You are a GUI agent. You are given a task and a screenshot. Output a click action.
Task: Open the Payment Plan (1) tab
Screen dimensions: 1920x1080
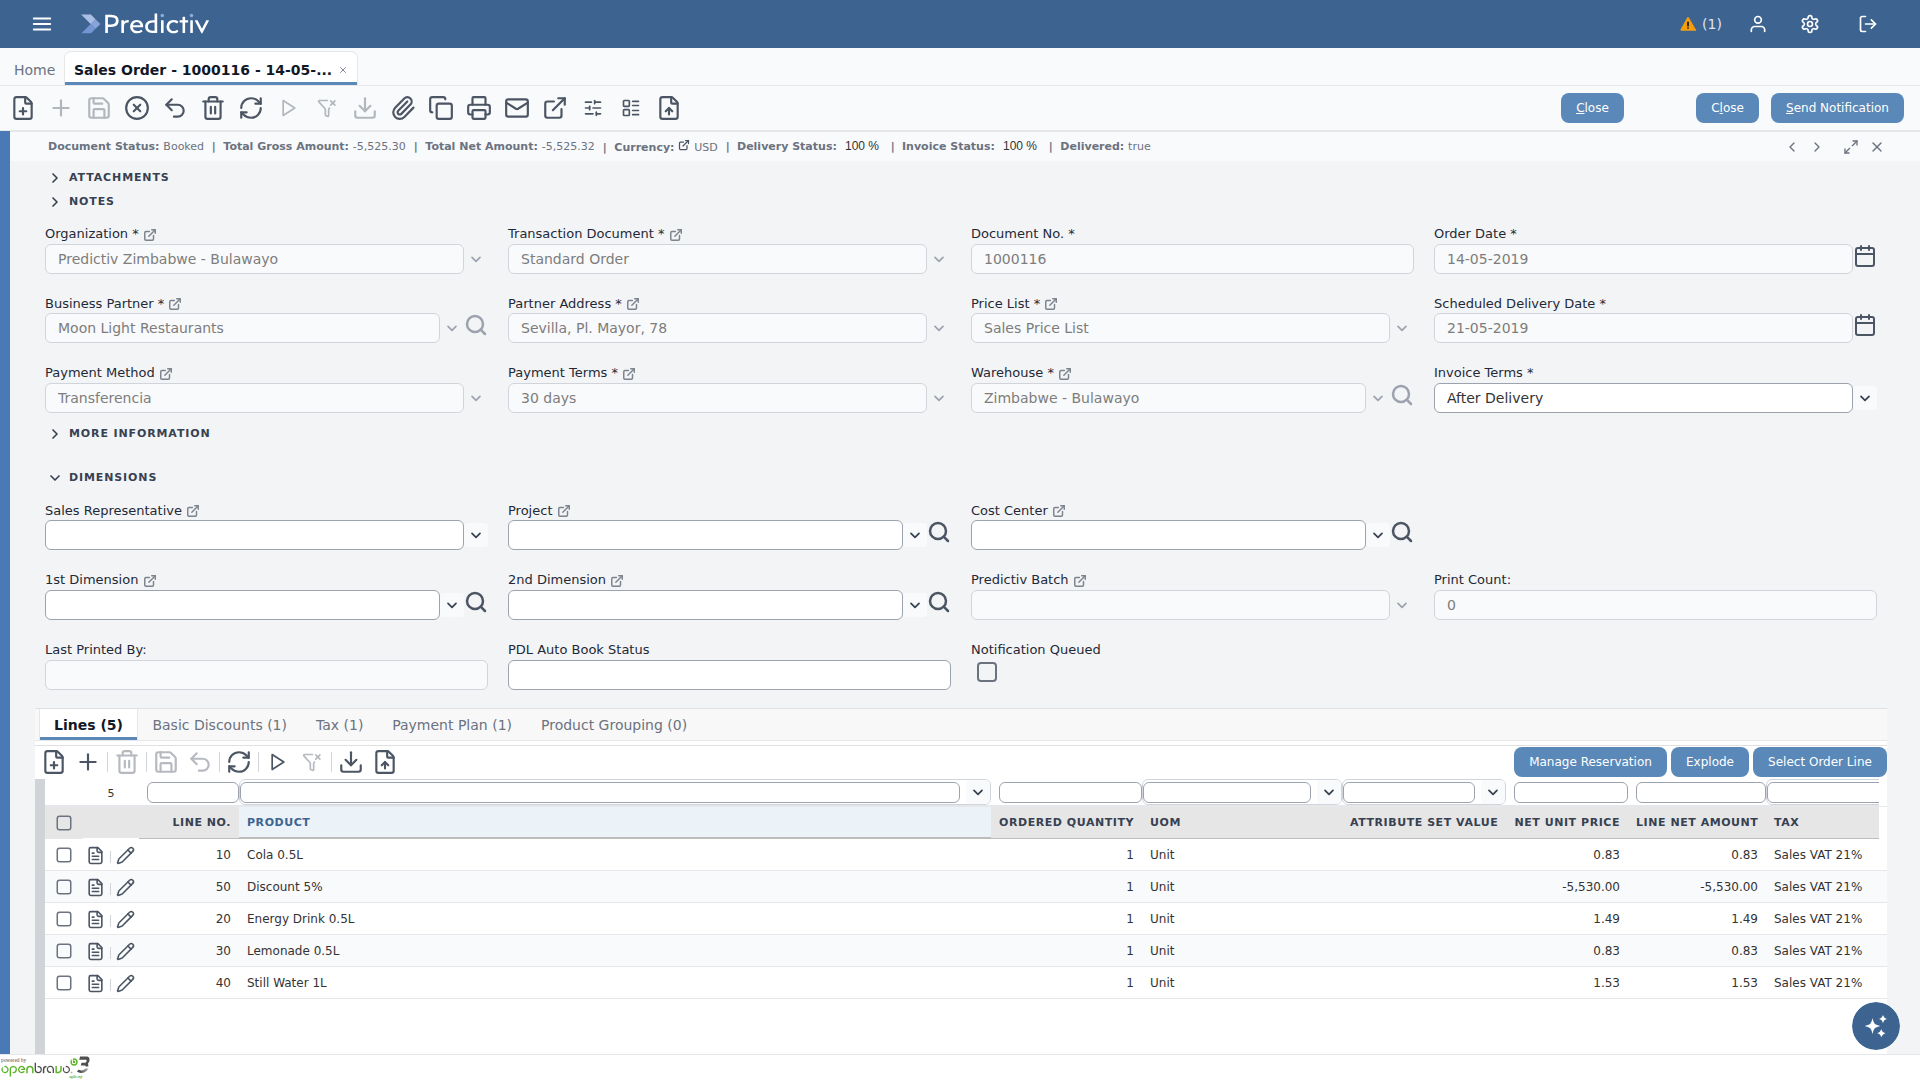pyautogui.click(x=452, y=725)
